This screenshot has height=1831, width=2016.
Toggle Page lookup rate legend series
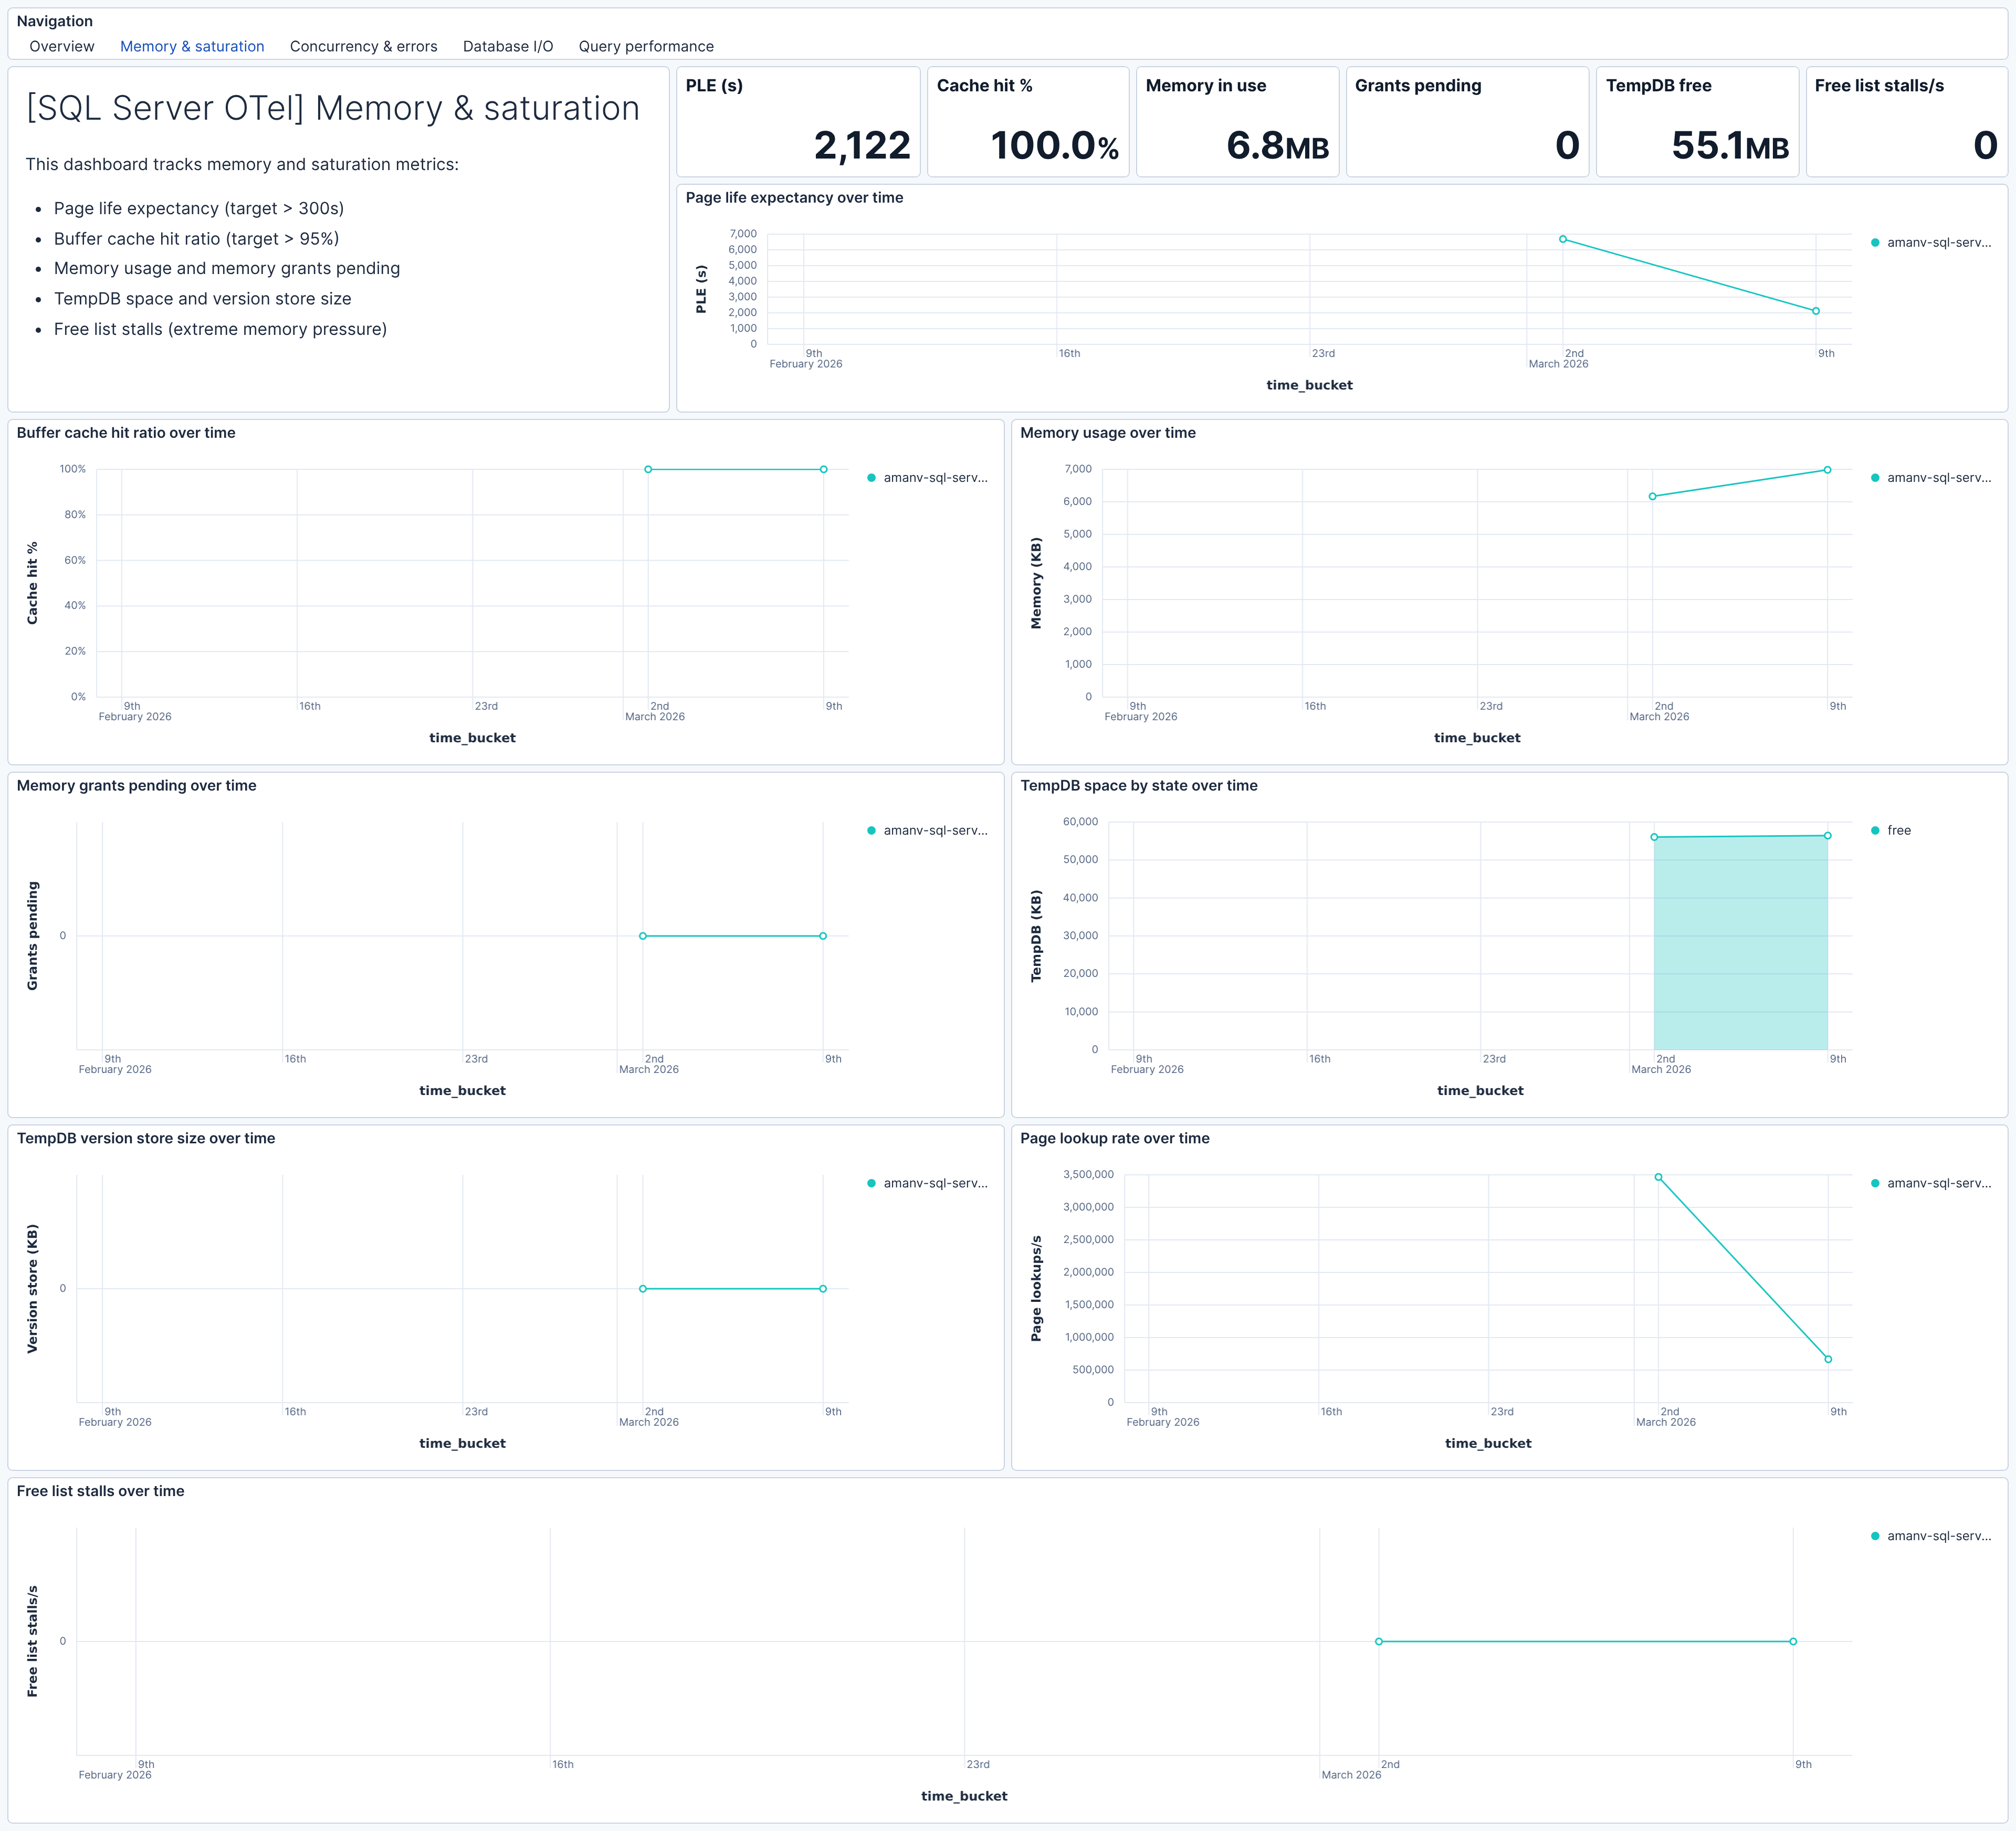click(x=1937, y=1184)
